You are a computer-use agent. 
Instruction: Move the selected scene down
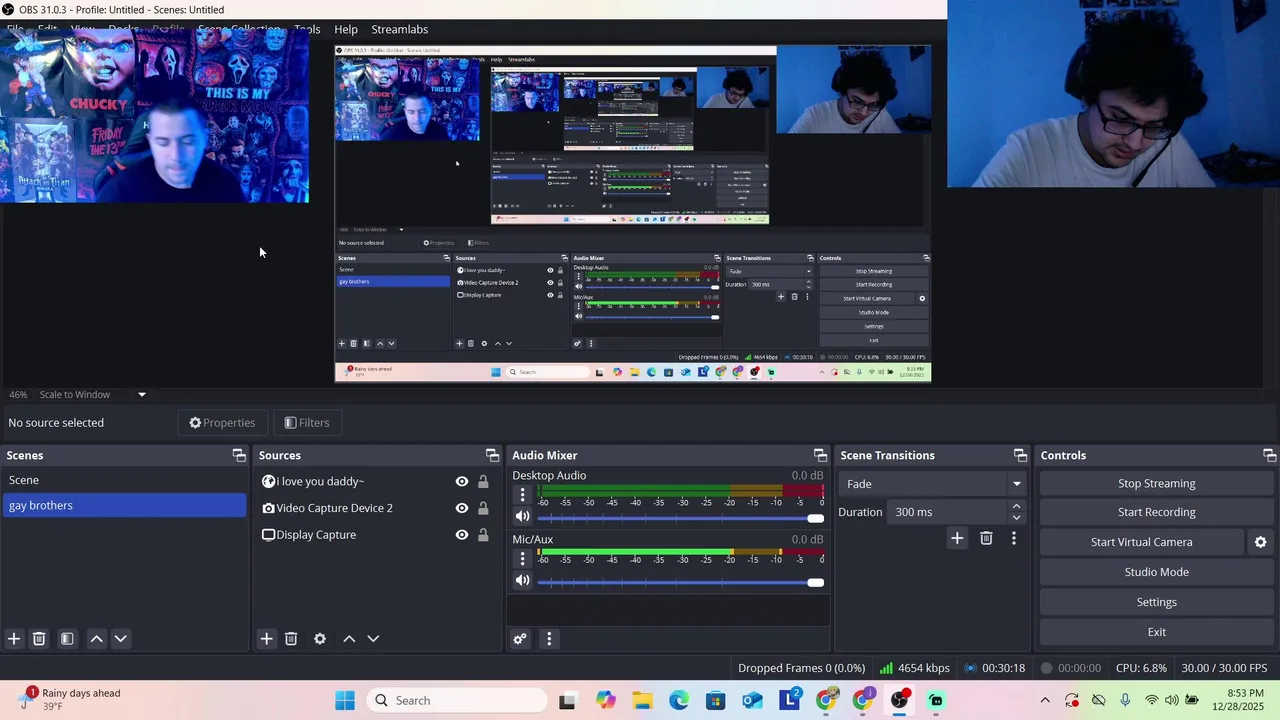point(120,638)
